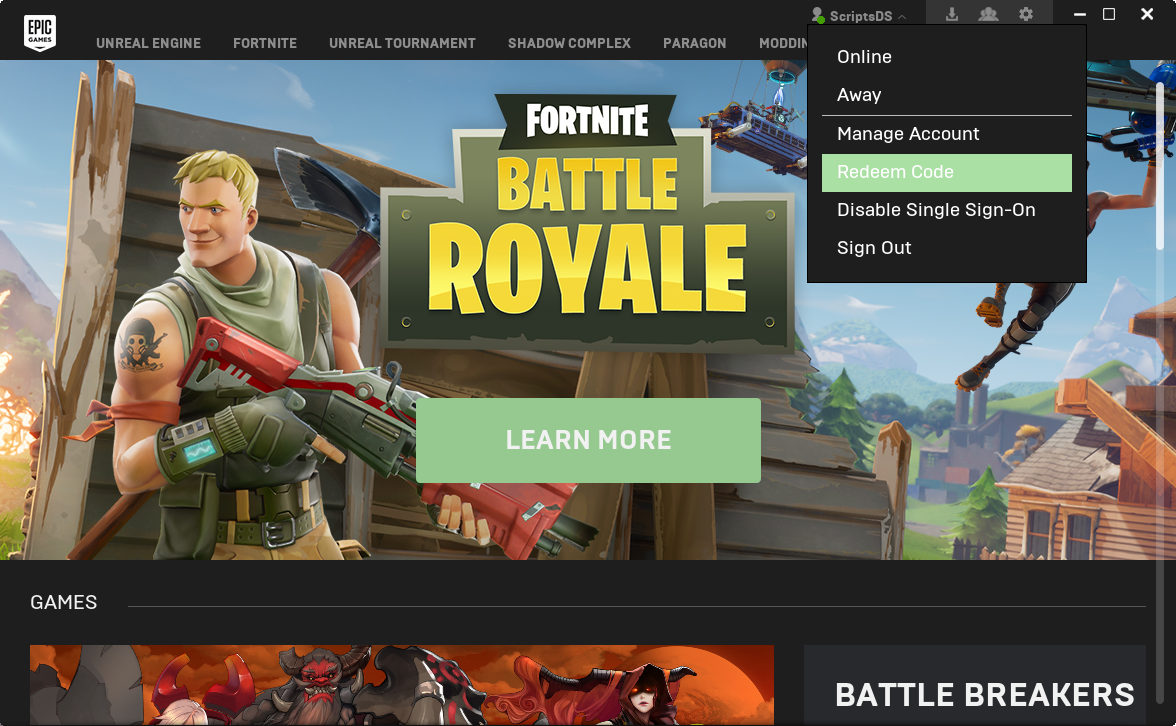The height and width of the screenshot is (726, 1176).
Task: Sign Out from the account menu
Action: tap(946, 248)
